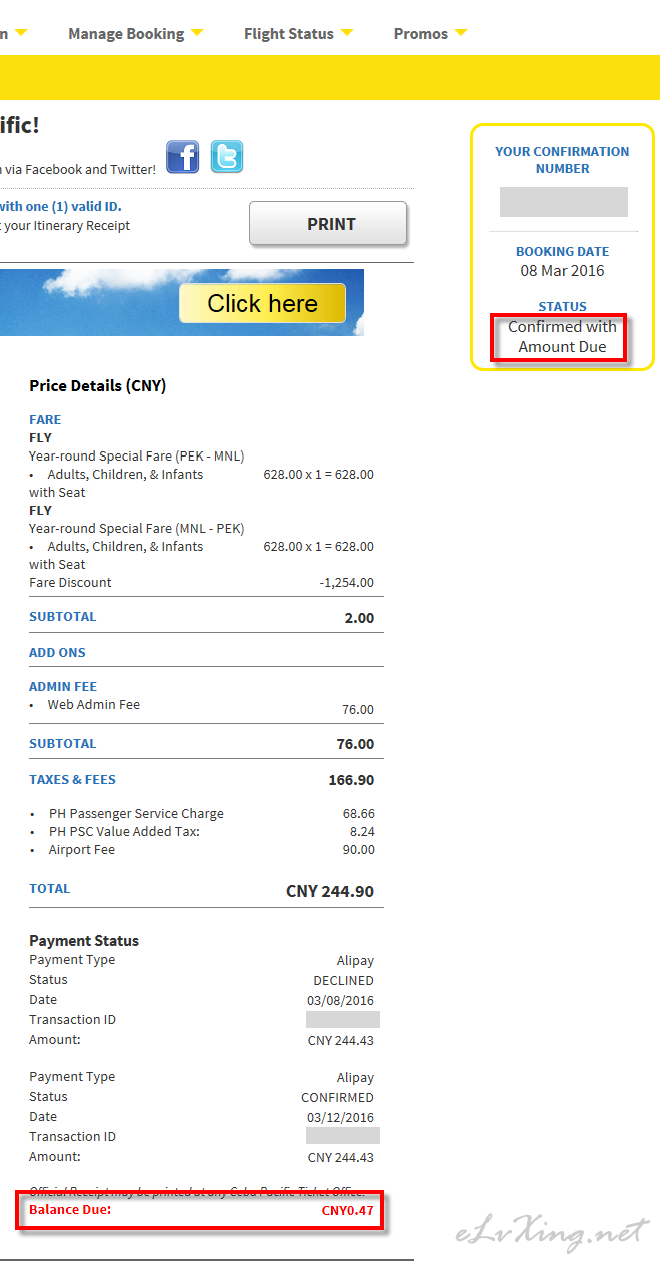Viewport: 660px width, 1266px height.
Task: Click the TOTAL CNY 244.90 amount
Action: 330,891
